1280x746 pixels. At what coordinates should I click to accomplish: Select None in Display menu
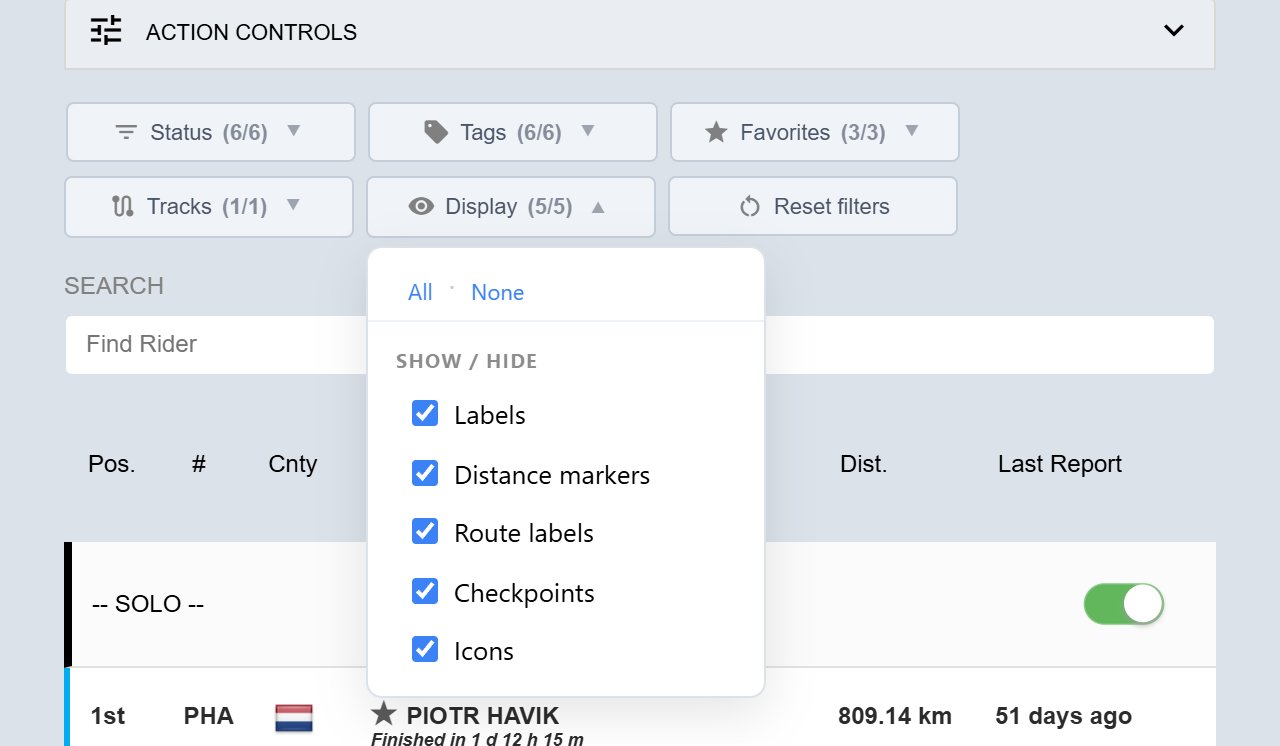tap(498, 292)
